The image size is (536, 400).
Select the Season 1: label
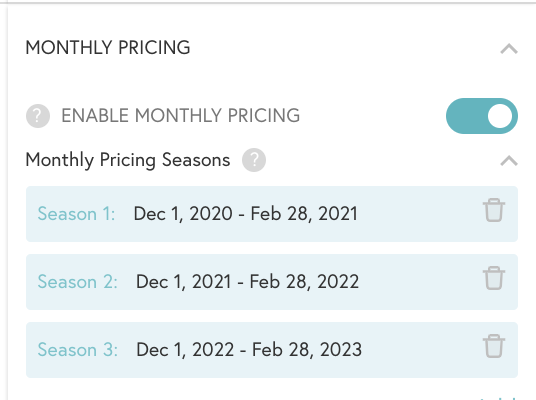click(76, 214)
